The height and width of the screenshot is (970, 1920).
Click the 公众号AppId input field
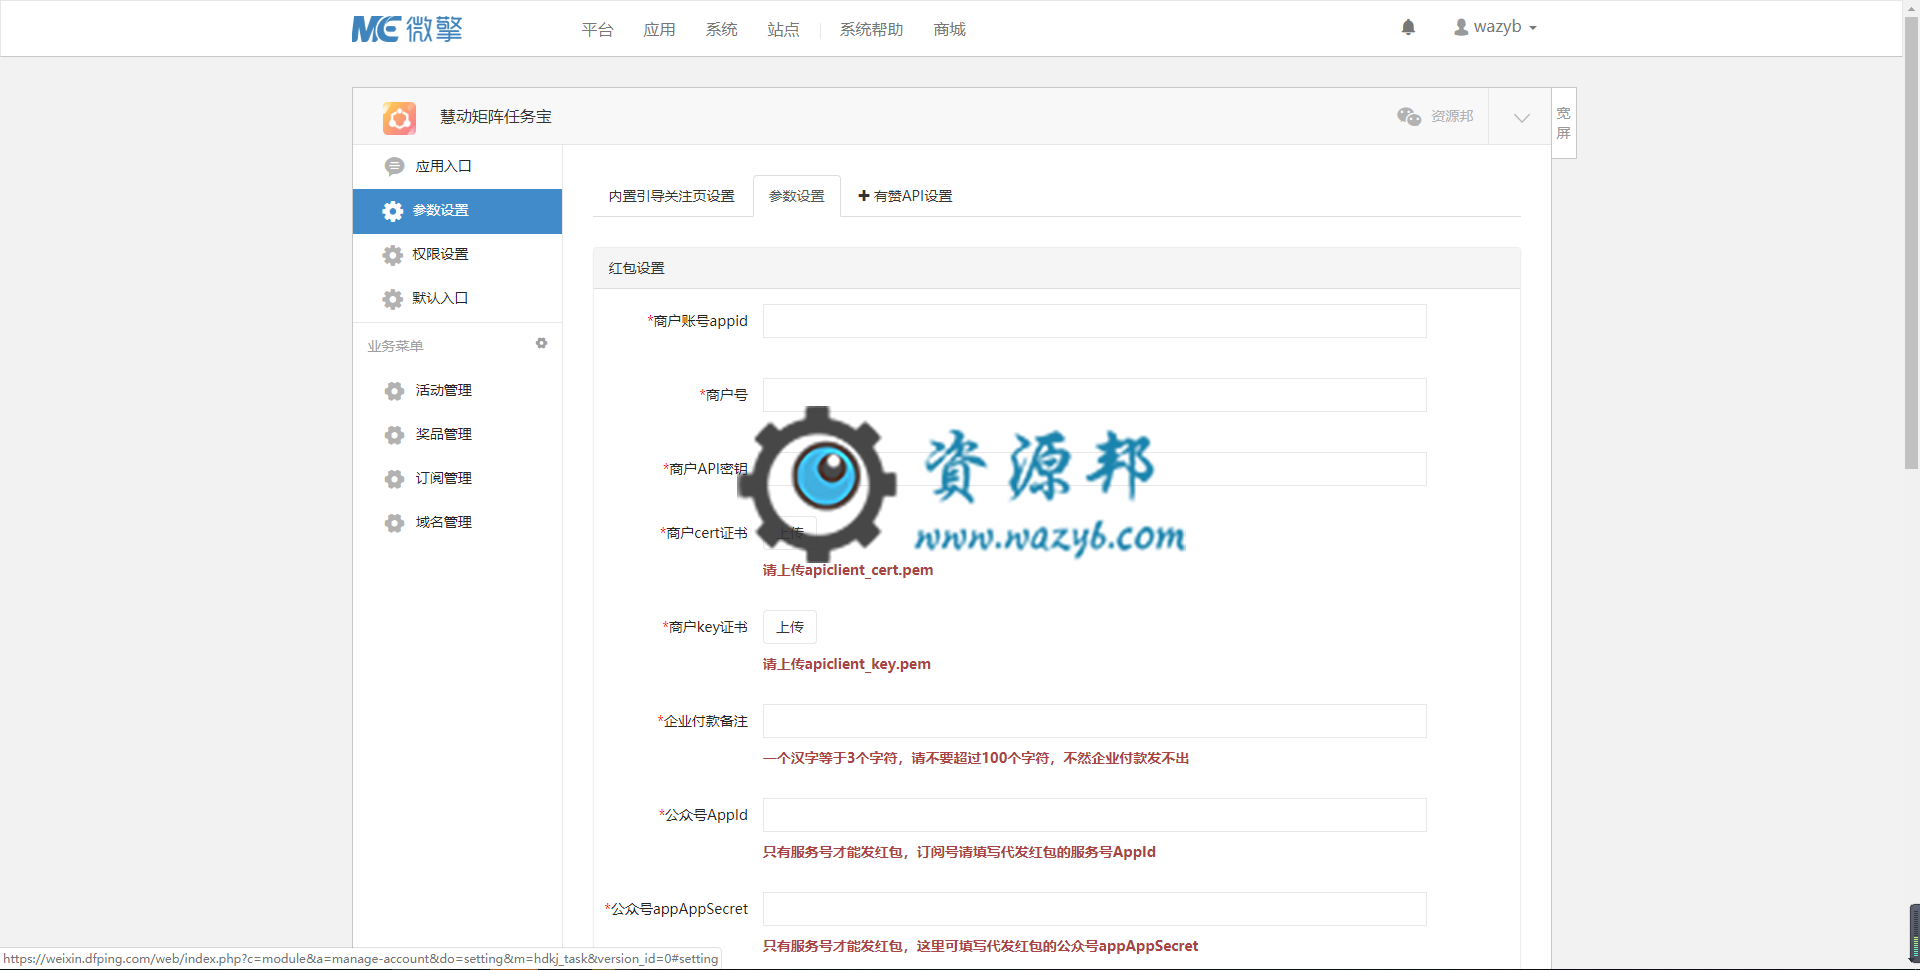[1094, 815]
